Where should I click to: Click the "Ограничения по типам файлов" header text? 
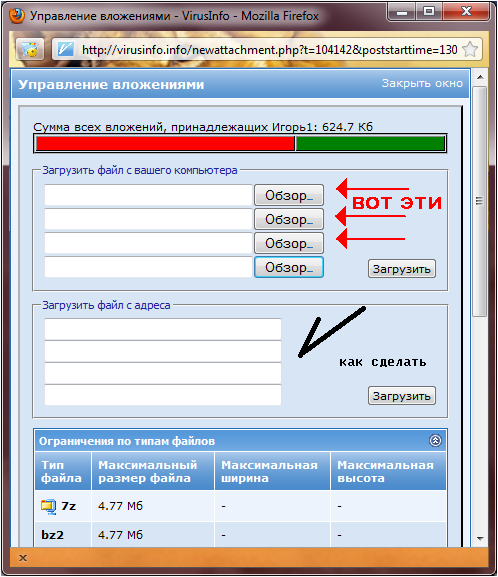(x=127, y=441)
